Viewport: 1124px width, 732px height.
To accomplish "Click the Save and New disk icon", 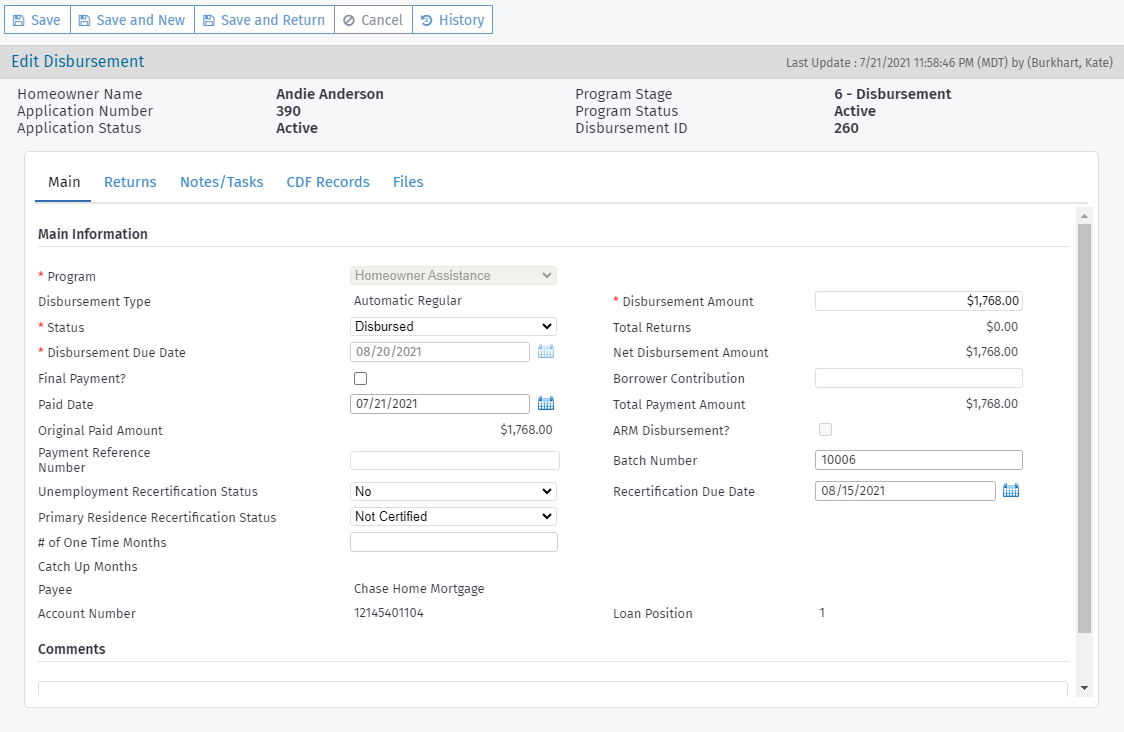I will point(83,19).
